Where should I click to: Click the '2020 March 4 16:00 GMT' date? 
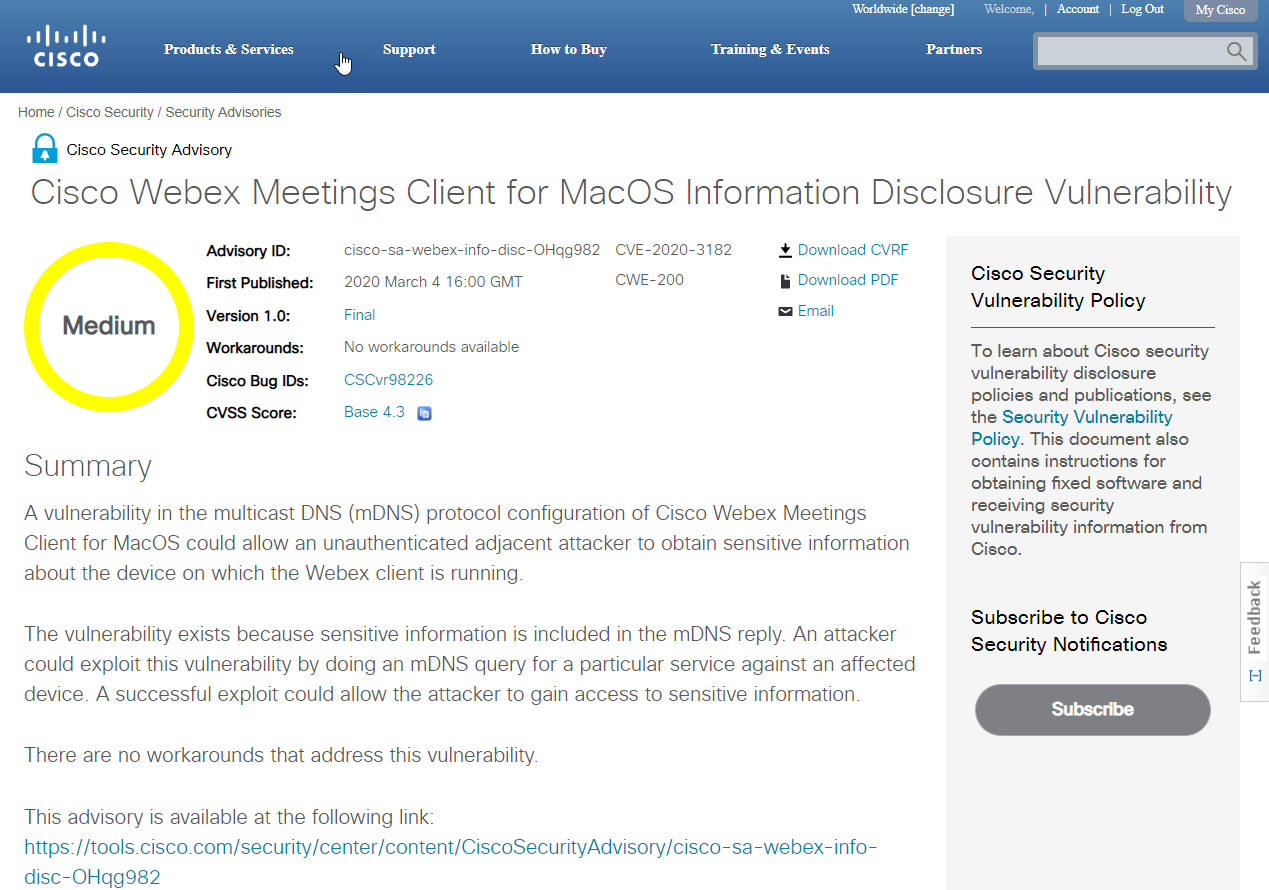click(433, 282)
